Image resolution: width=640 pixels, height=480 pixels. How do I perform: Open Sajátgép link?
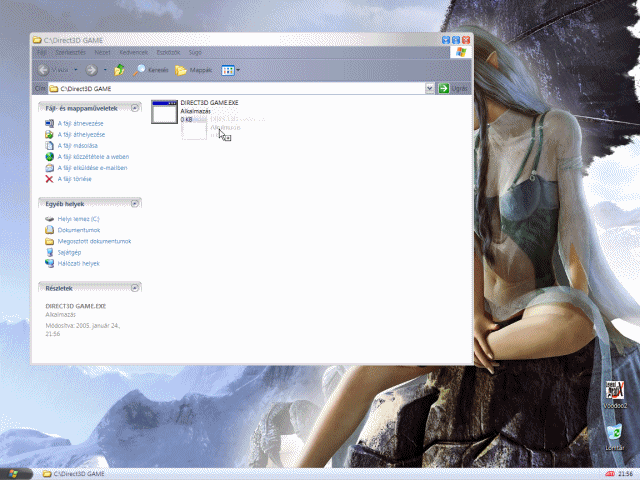[x=69, y=252]
